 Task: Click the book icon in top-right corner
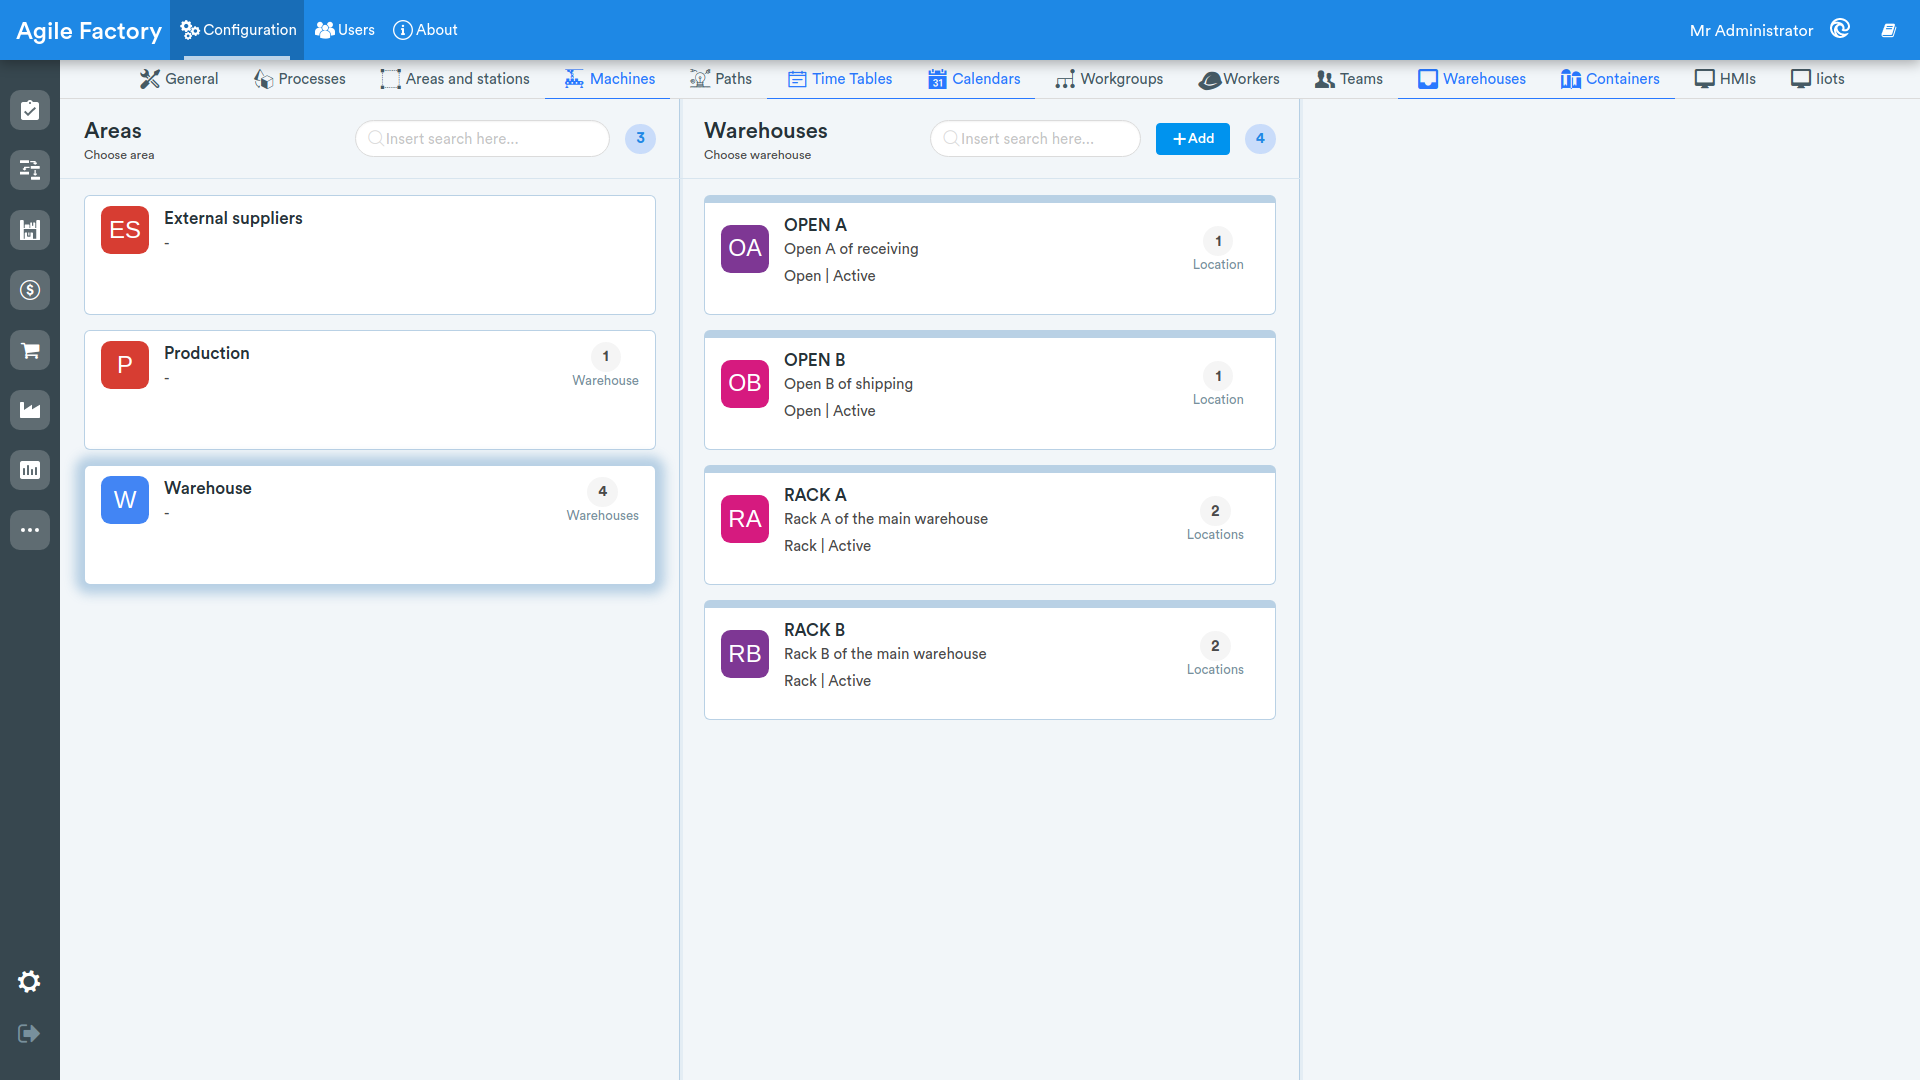[1888, 30]
